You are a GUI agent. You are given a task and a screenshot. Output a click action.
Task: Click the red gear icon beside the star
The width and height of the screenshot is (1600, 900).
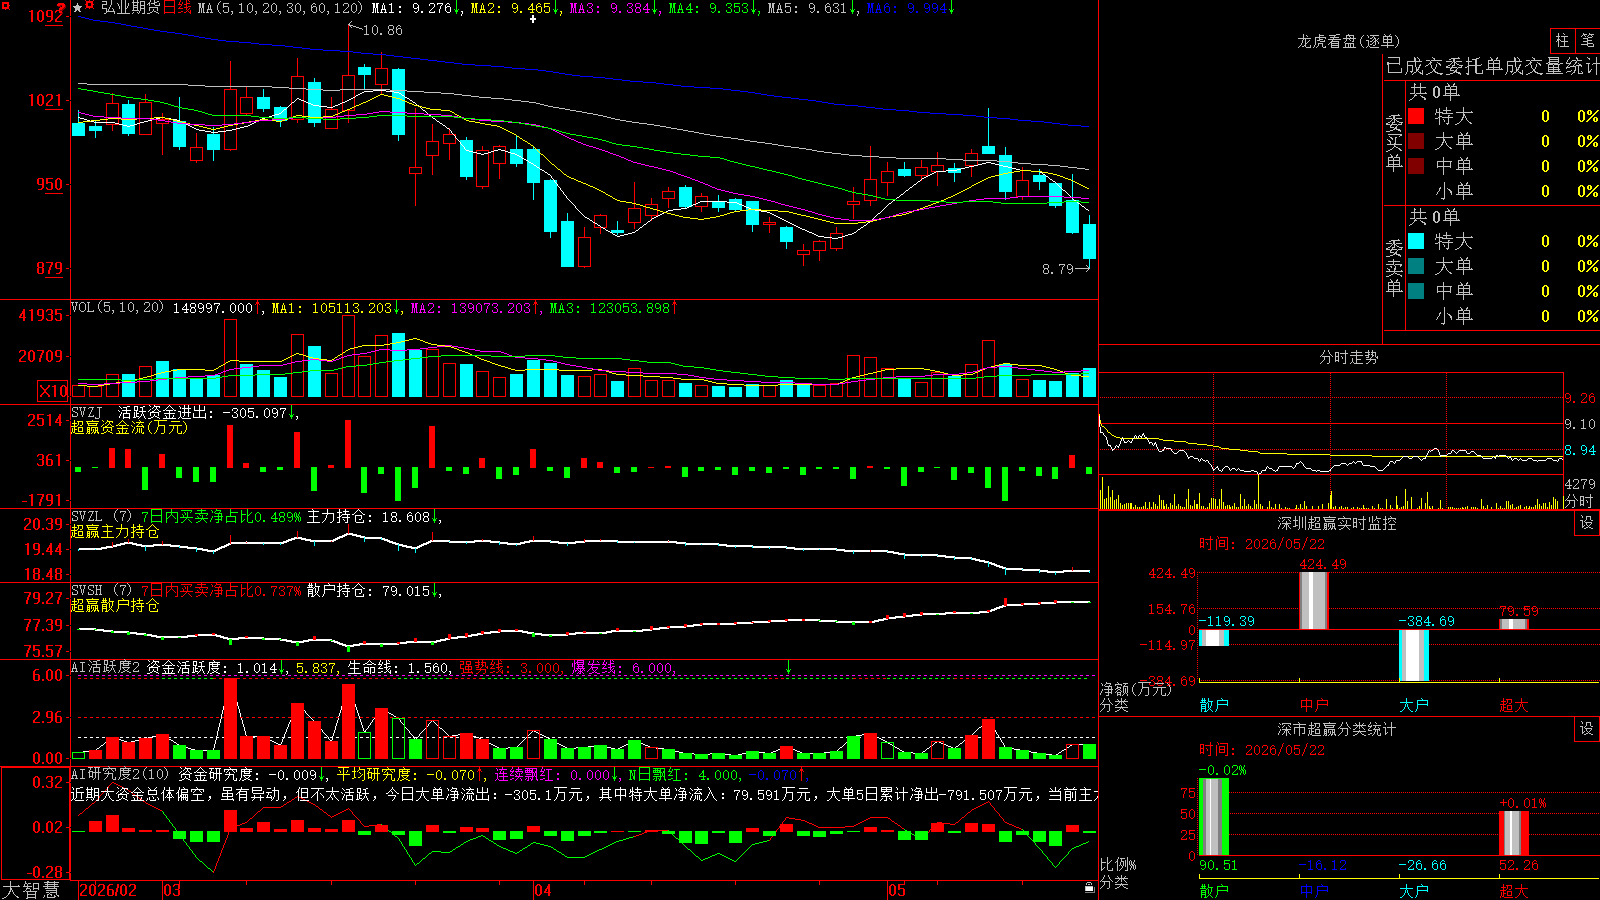click(91, 7)
